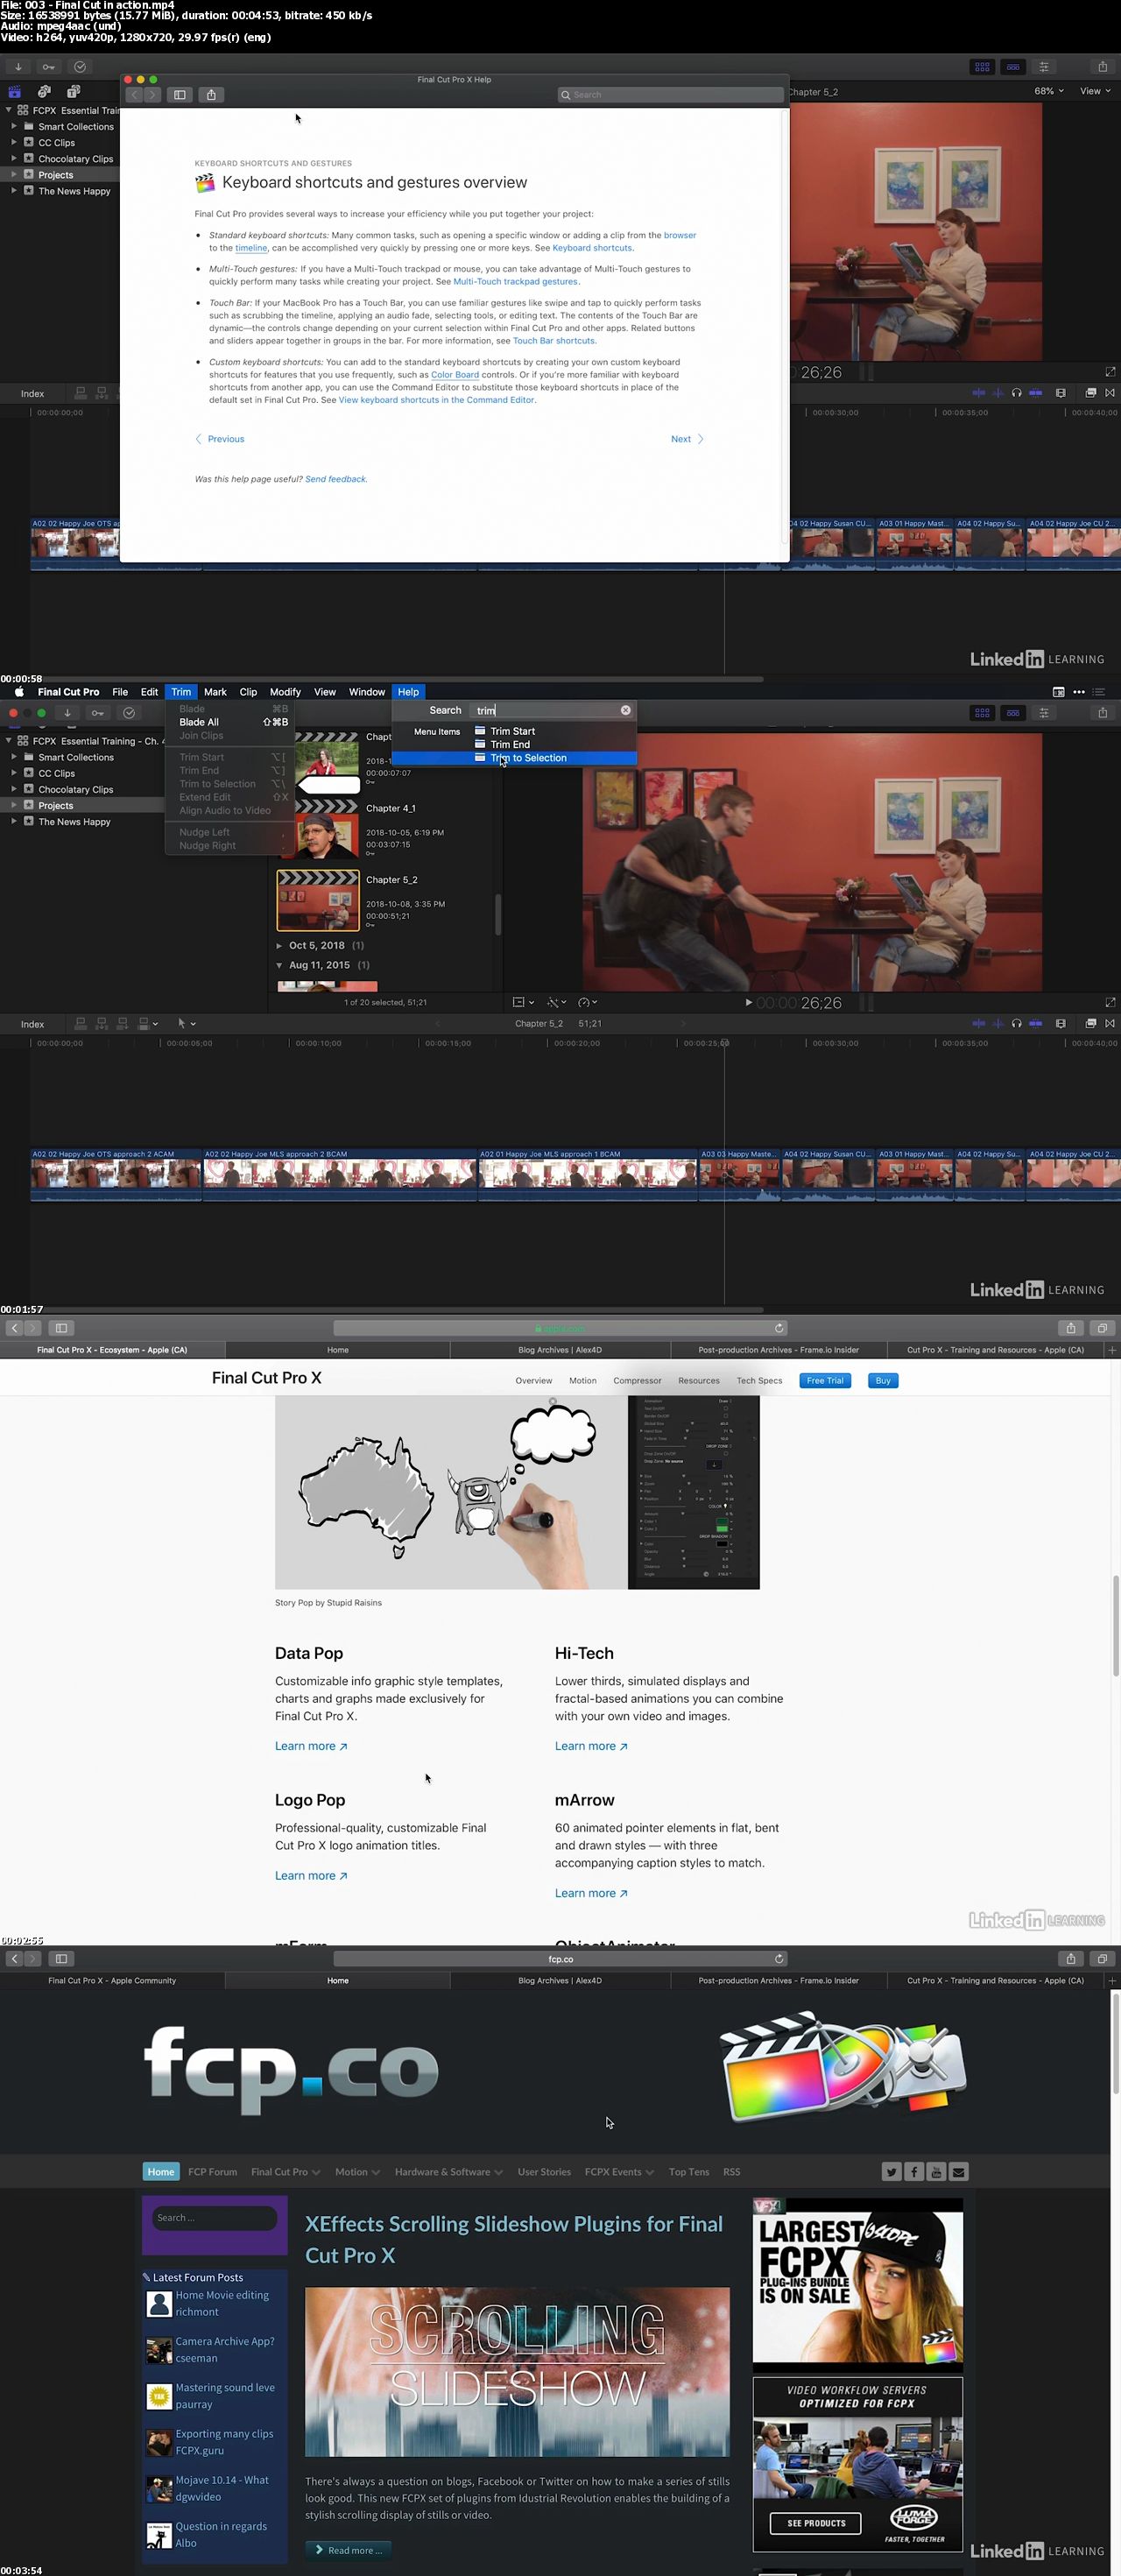Toggle skimming above the full timeline
The width and height of the screenshot is (1121, 2576).
tap(979, 1023)
